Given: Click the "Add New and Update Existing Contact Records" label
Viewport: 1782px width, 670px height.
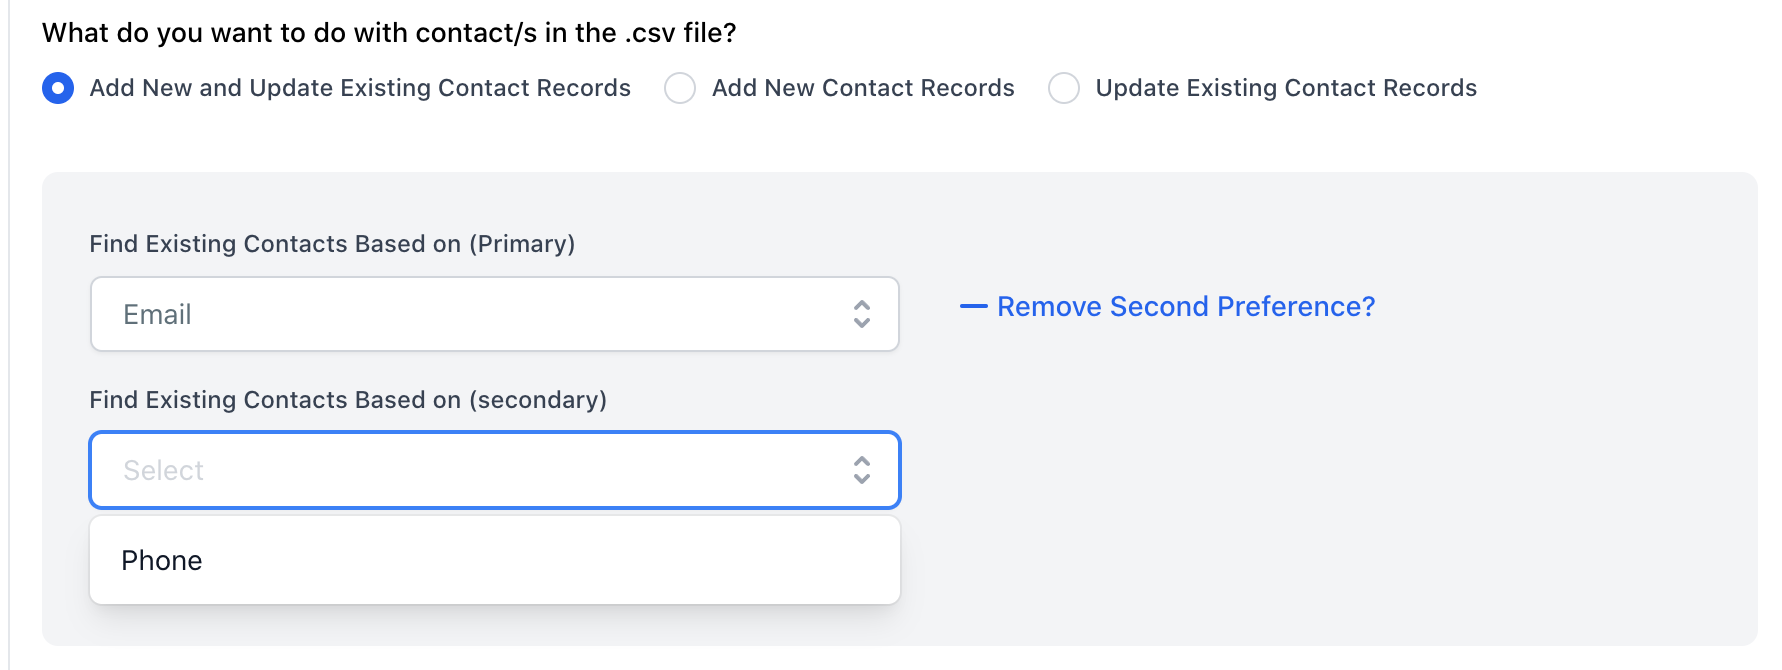Looking at the screenshot, I should [x=360, y=88].
